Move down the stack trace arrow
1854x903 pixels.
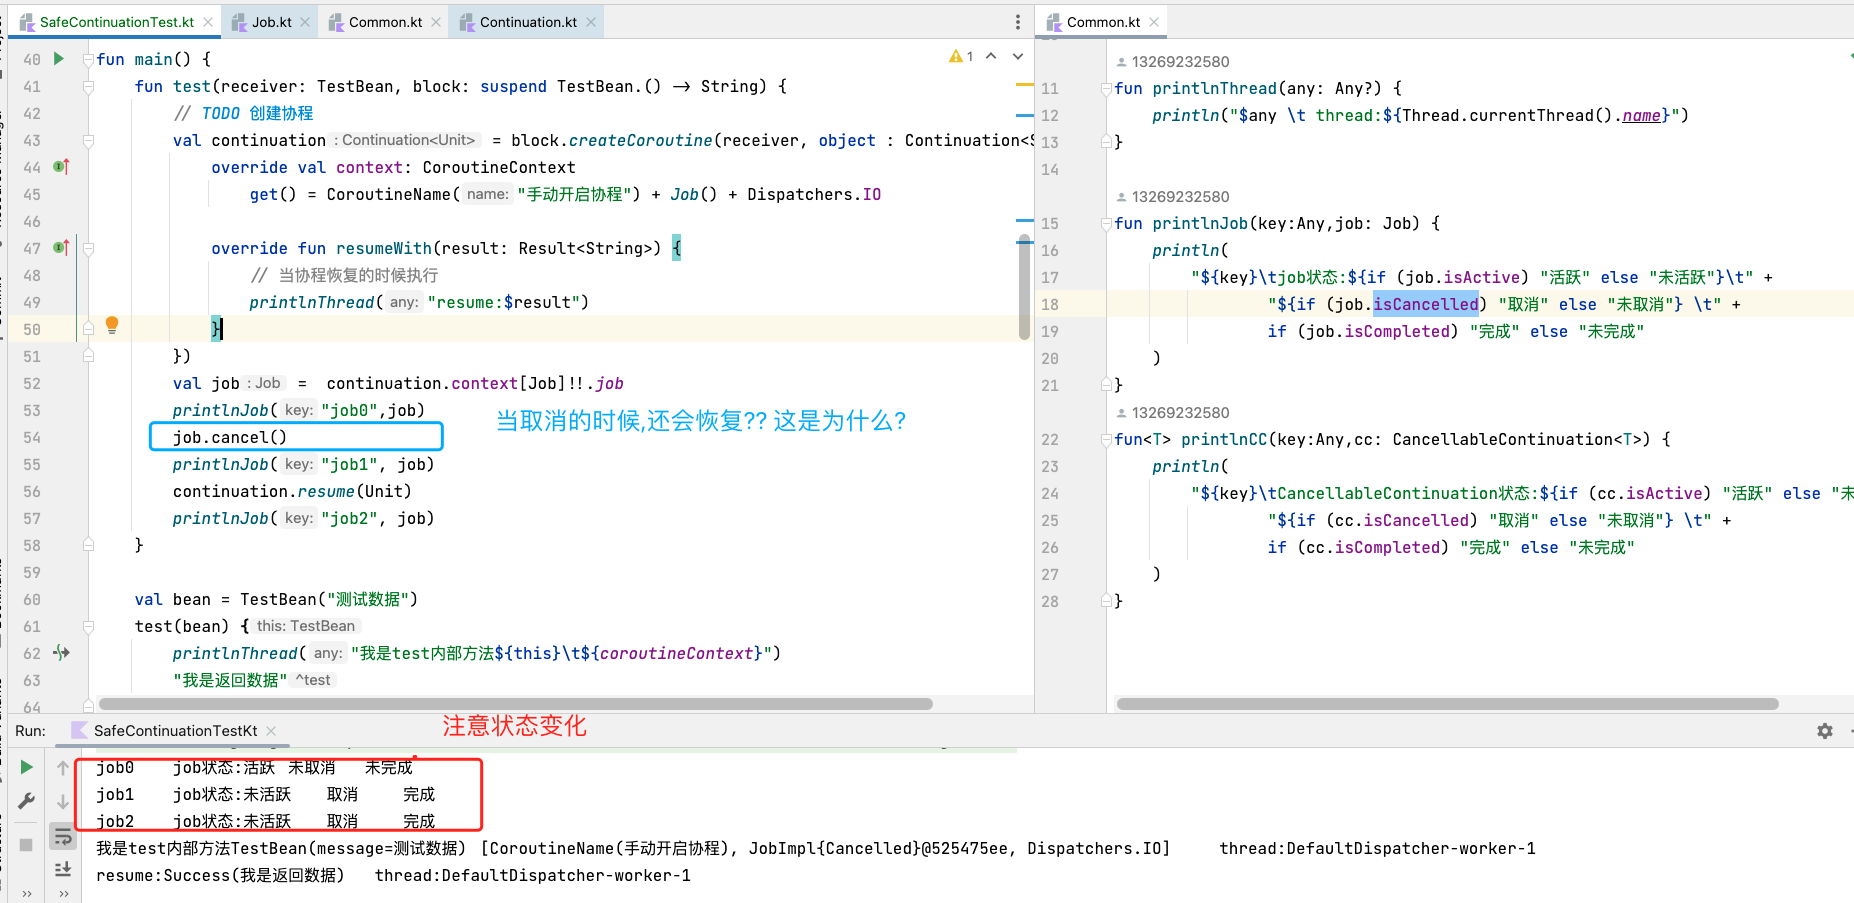click(63, 802)
